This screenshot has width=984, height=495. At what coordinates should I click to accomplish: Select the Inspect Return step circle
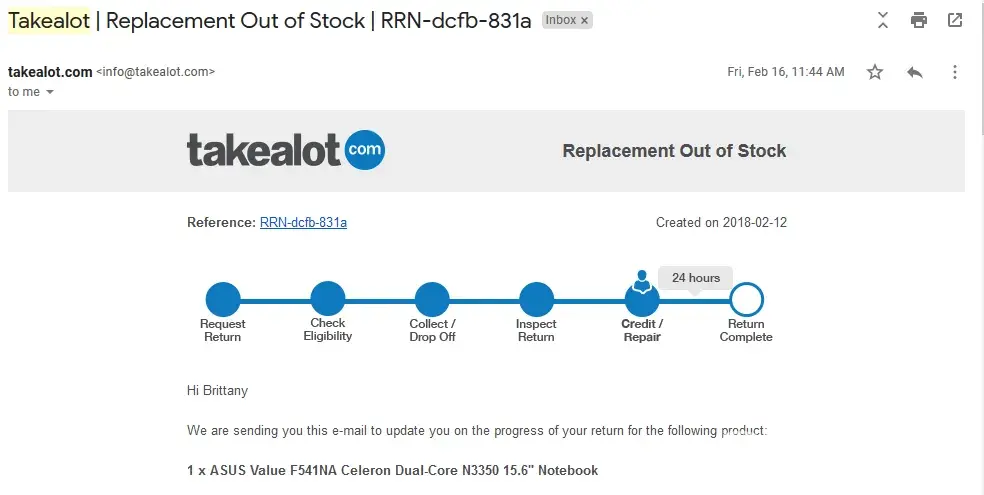536,299
